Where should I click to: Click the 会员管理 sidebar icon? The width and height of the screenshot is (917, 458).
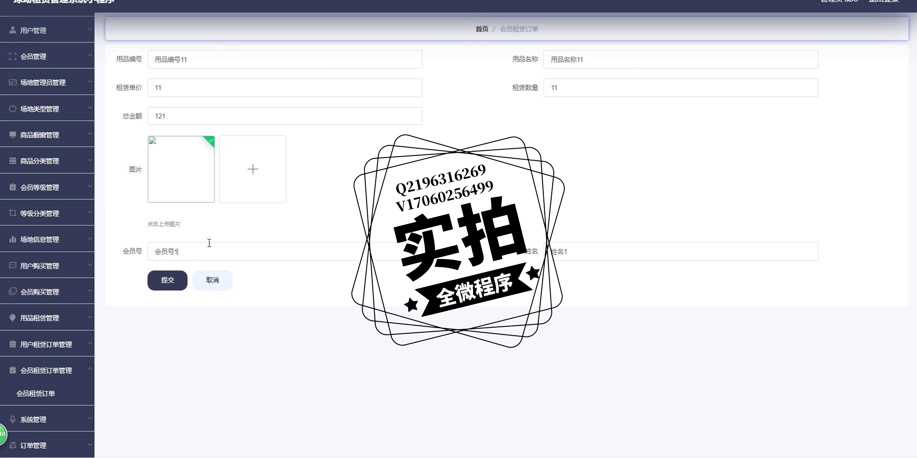pos(13,57)
